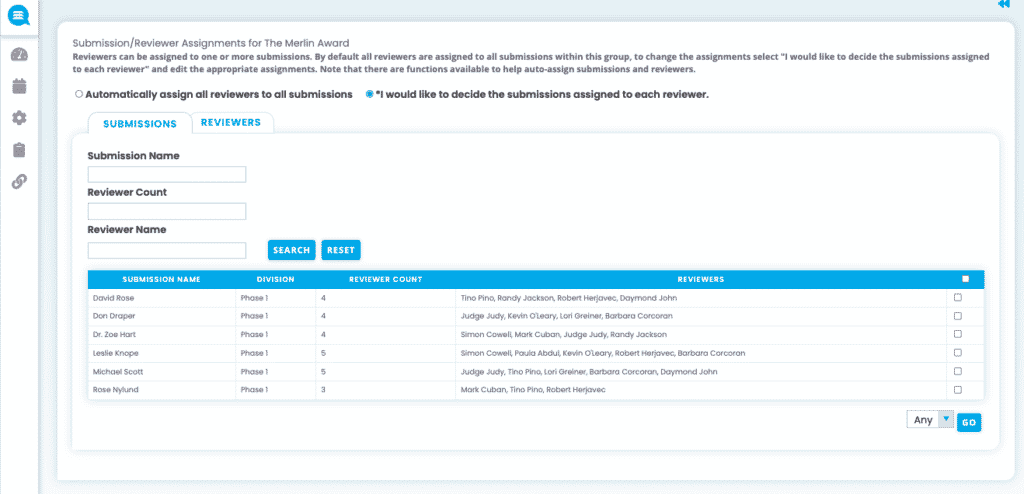Select the 'Don Draper' submission name cell
This screenshot has width=1024, height=494.
[162, 316]
